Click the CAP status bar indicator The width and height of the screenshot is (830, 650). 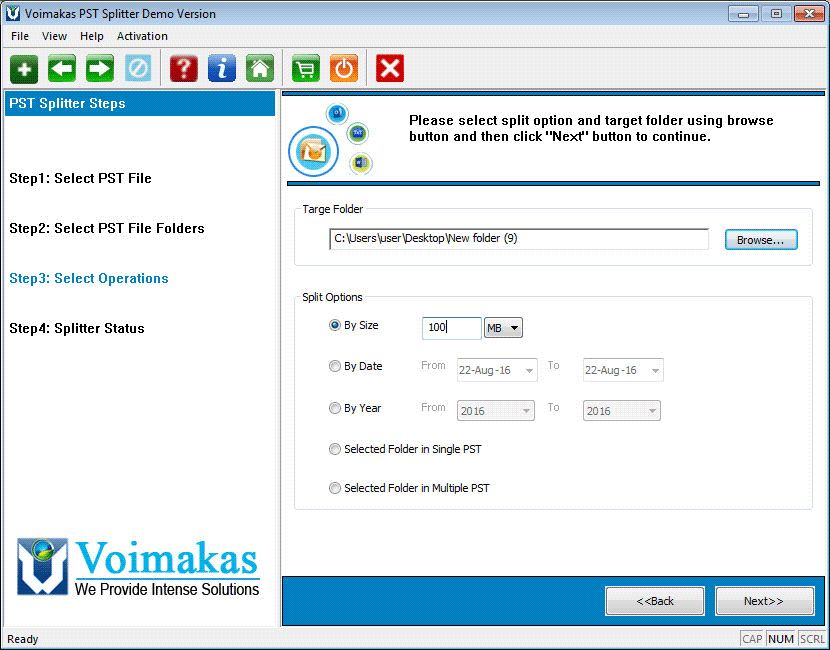(x=752, y=639)
